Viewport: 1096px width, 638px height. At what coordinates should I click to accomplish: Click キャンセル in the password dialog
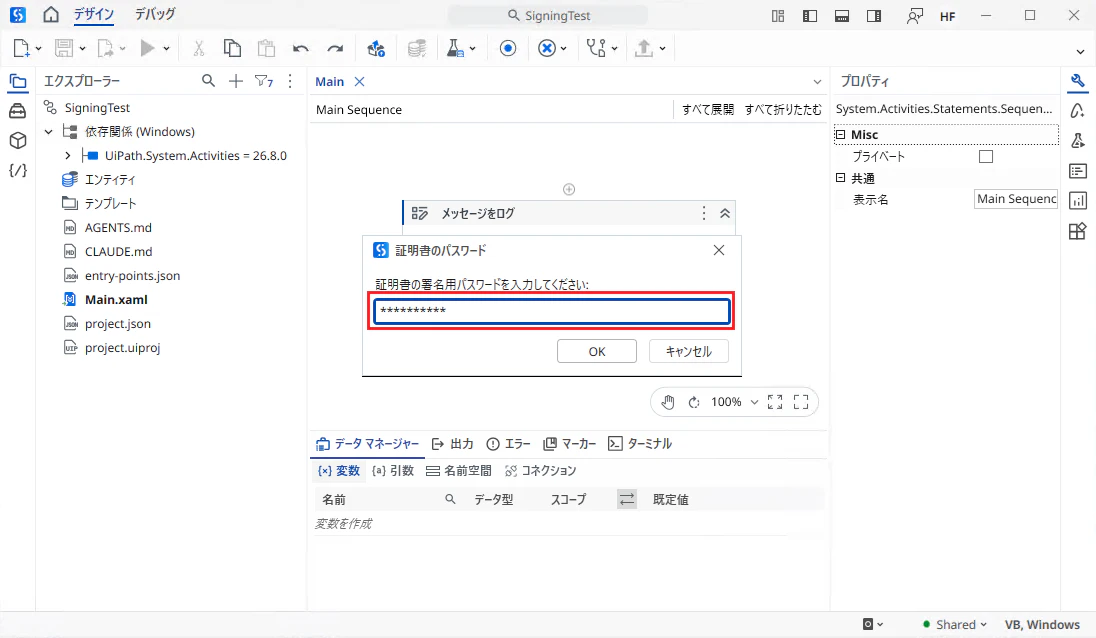click(688, 351)
